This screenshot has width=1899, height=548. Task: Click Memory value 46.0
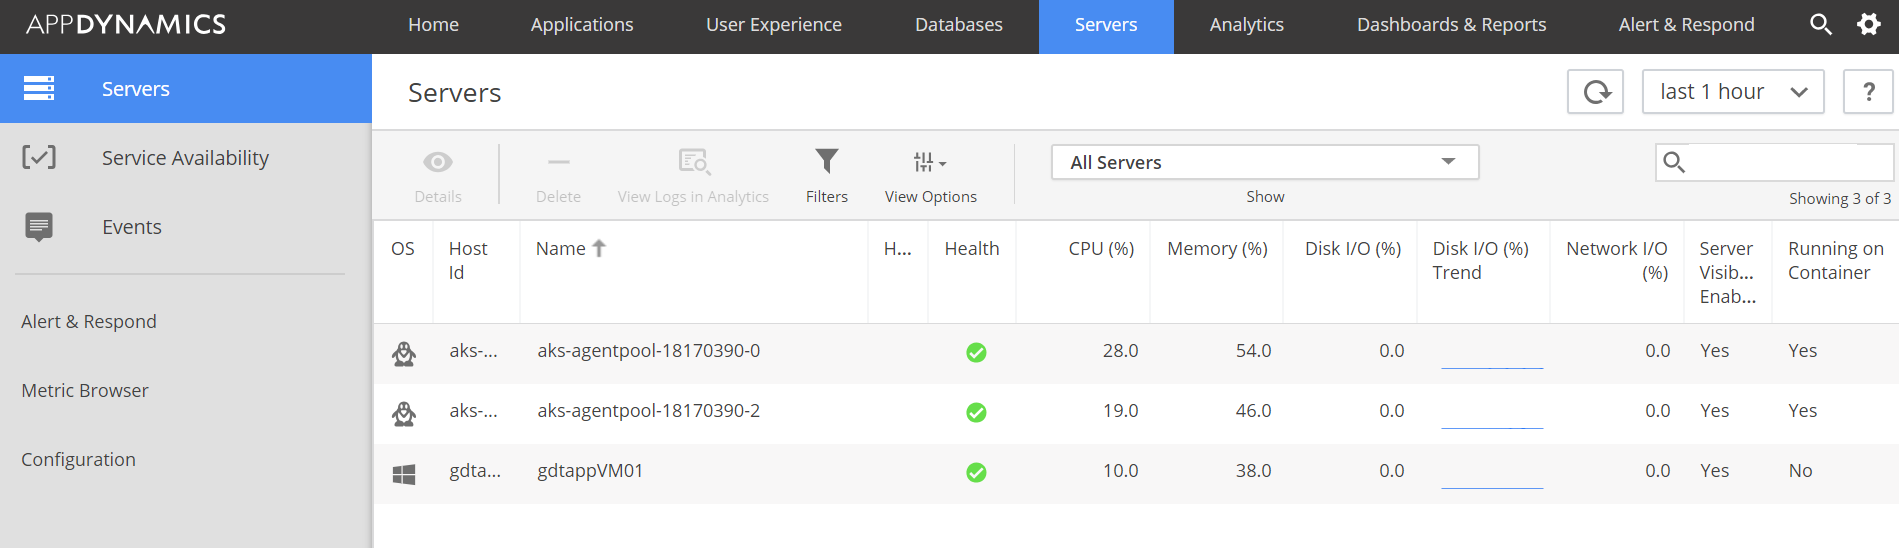point(1253,411)
